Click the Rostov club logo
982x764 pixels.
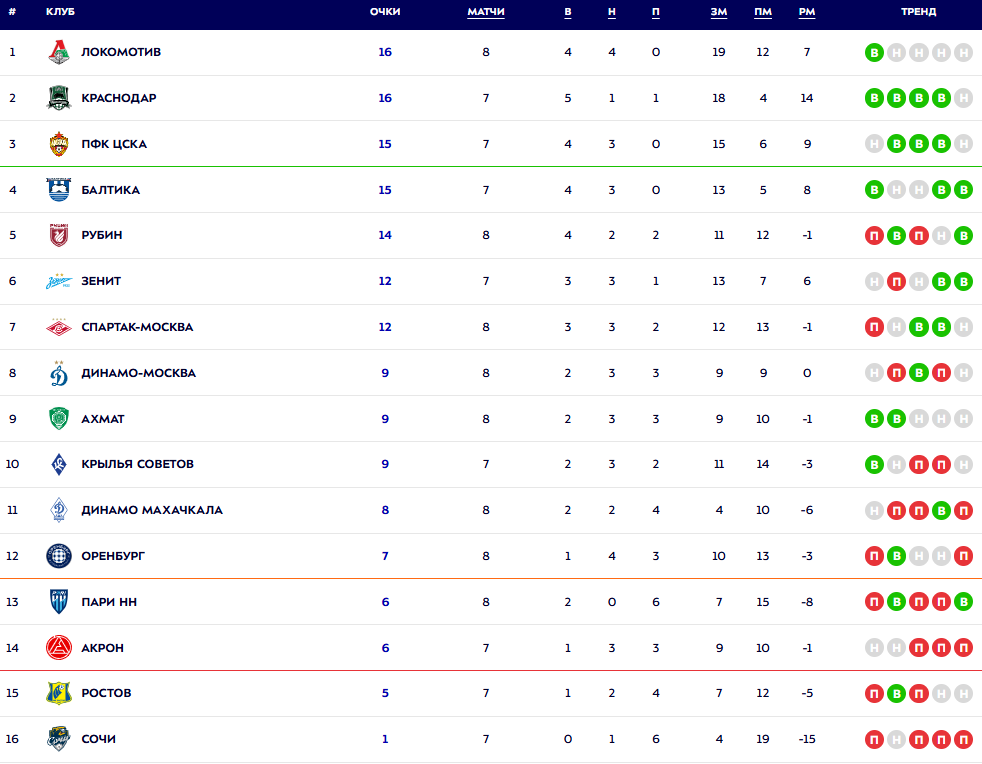click(59, 693)
